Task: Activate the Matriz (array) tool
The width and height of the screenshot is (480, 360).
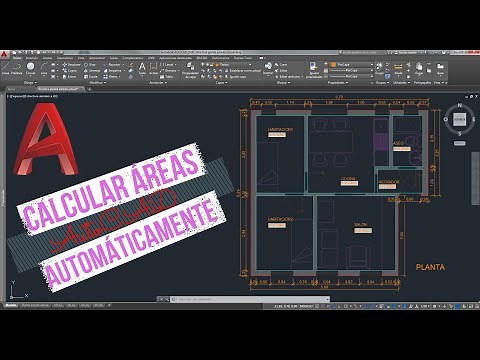Action: (112, 77)
